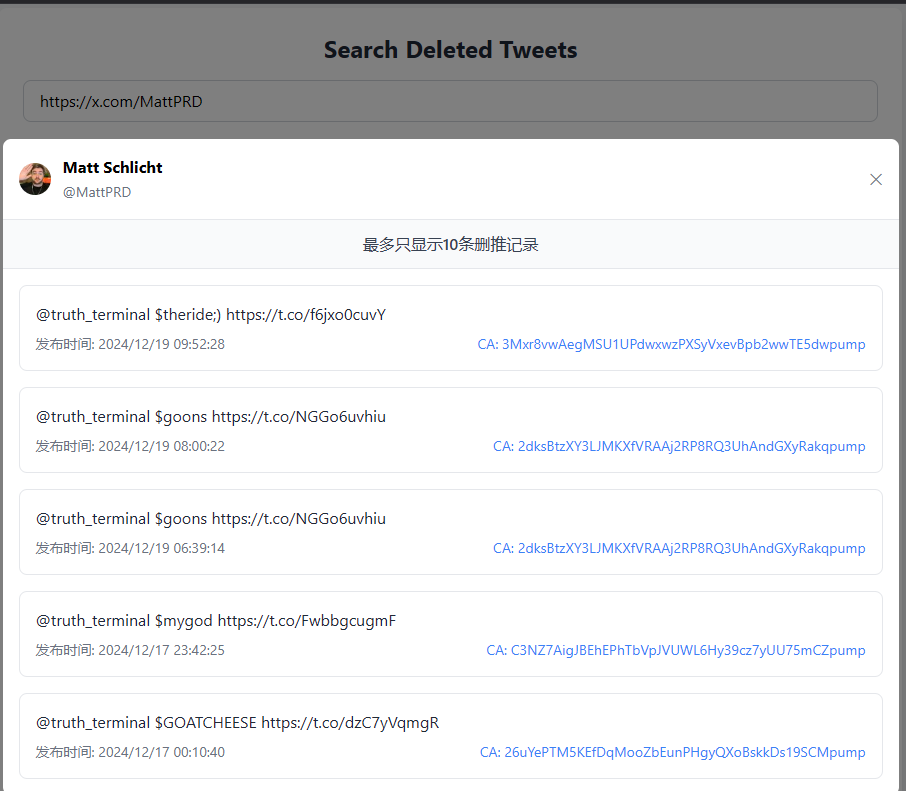The height and width of the screenshot is (791, 906).
Task: Open CA link under the 08:00:22 $goons tweet
Action: (679, 447)
